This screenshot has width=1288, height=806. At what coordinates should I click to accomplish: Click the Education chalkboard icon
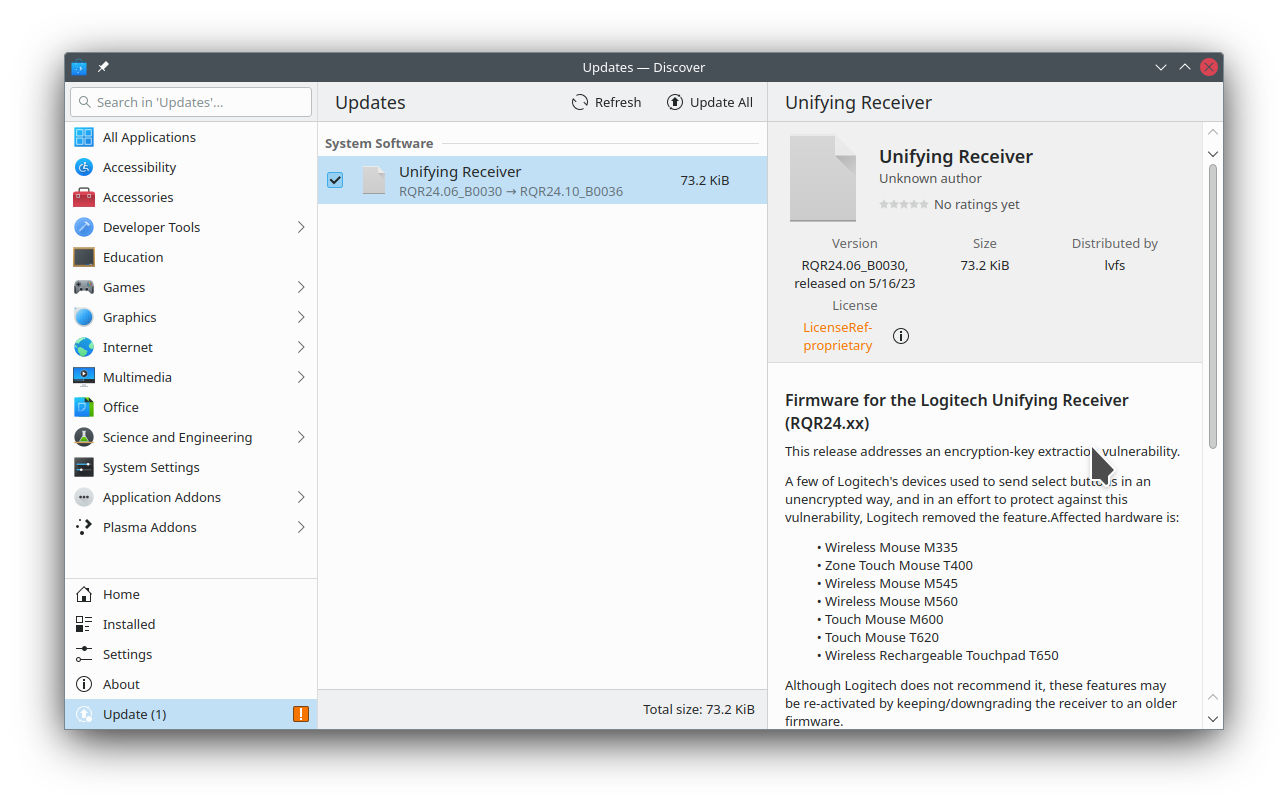(84, 257)
